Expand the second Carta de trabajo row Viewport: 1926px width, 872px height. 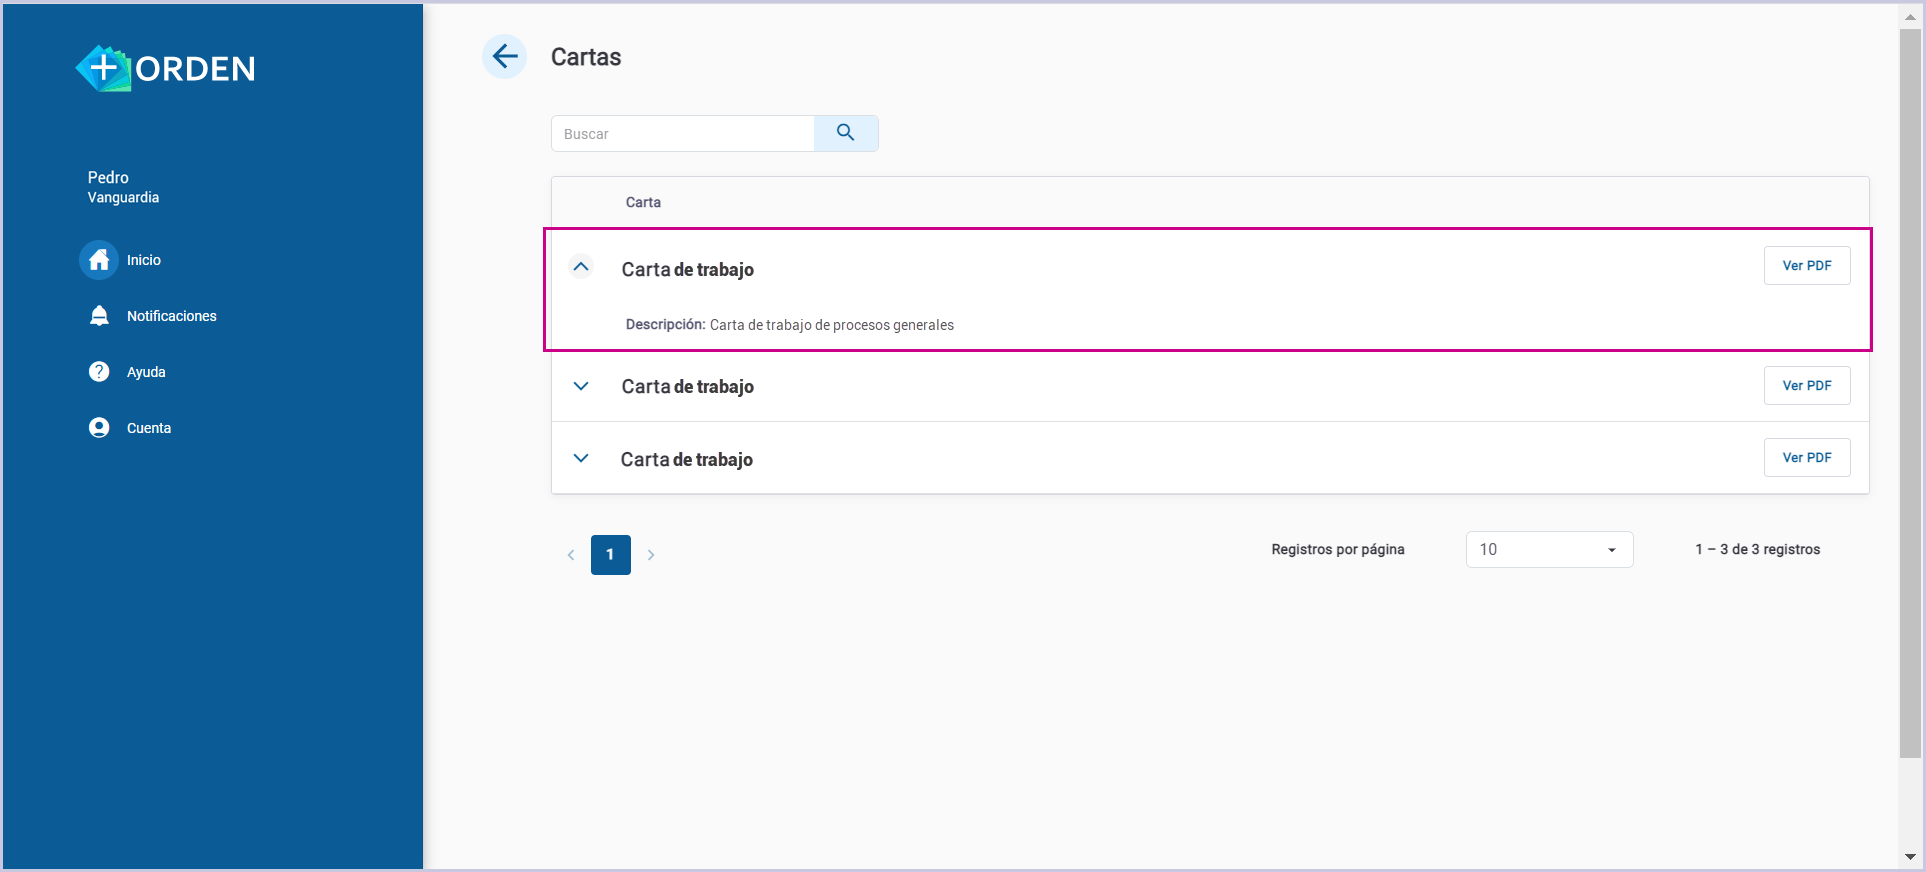click(581, 386)
